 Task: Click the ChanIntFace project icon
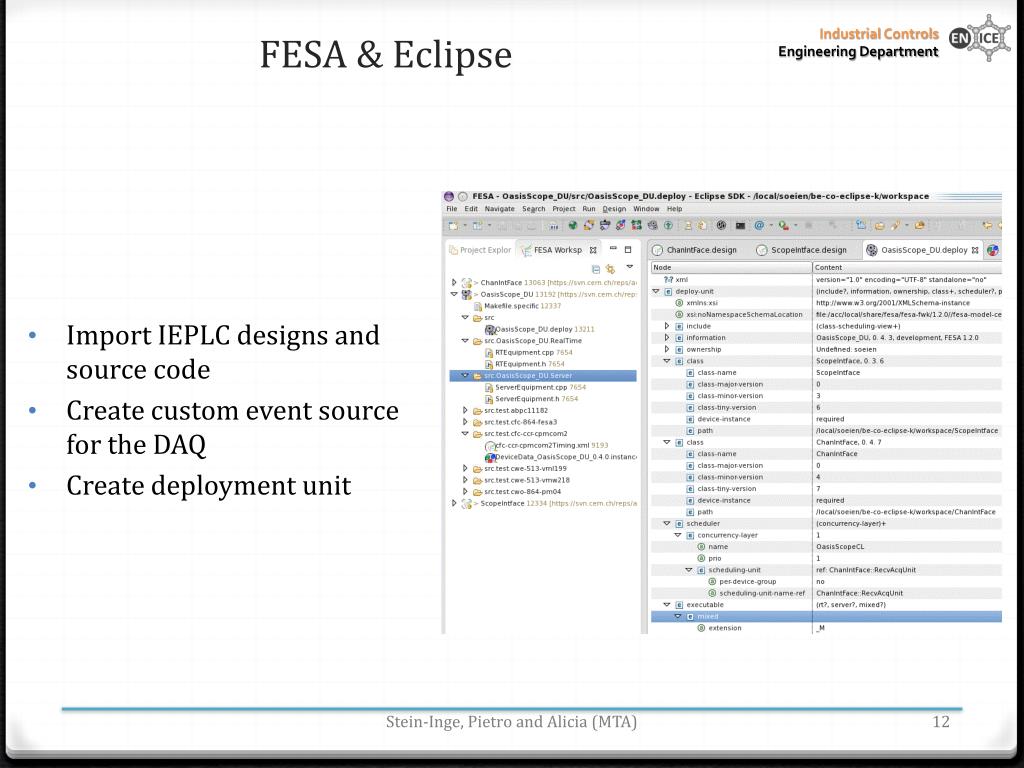pos(466,283)
